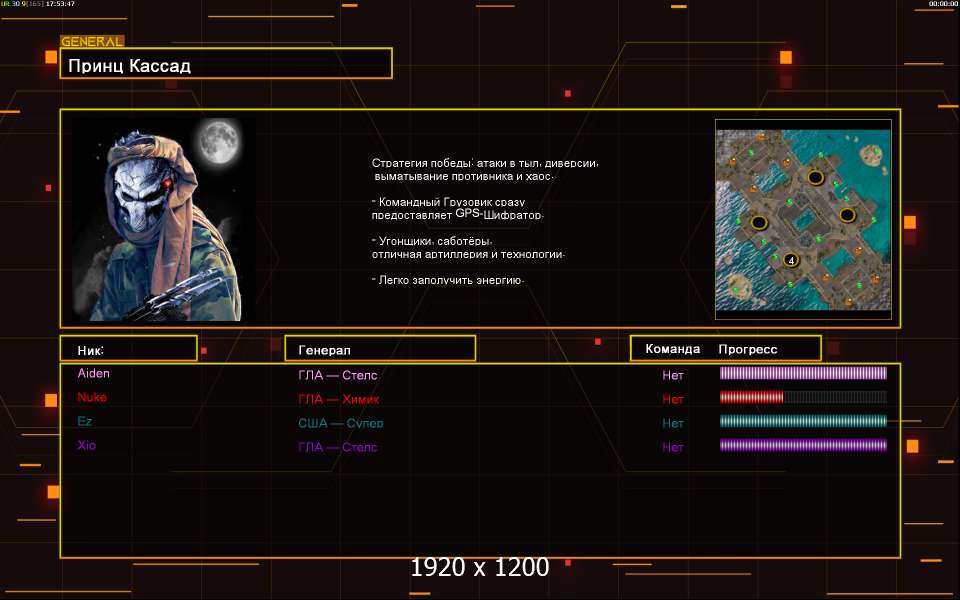Click Aiden's pink loading progress bar
960x600 pixels.
coord(803,373)
